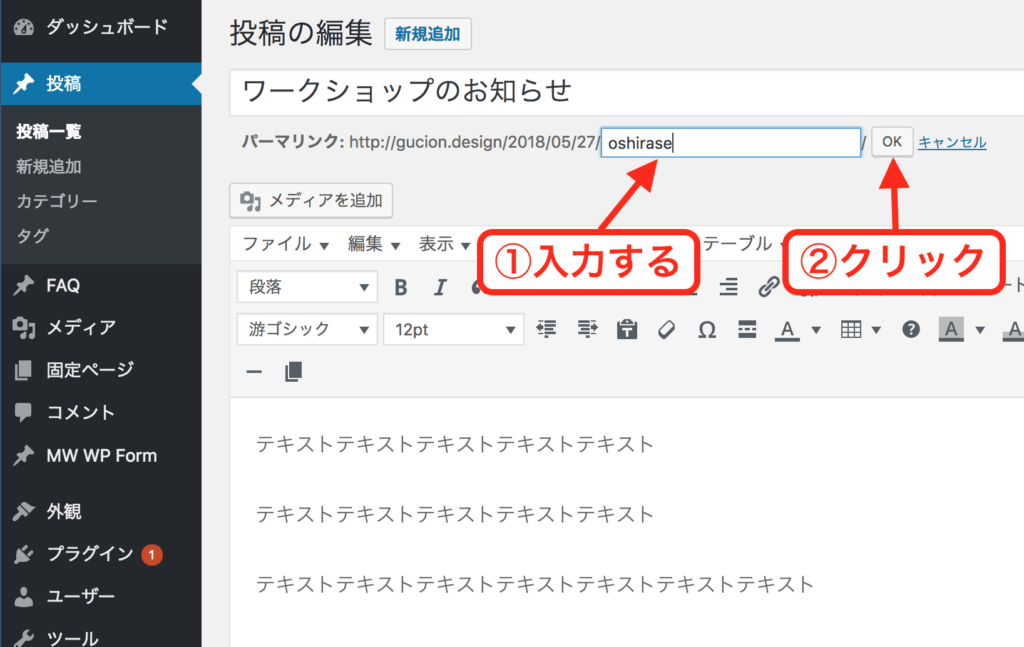Click the キャンセル link beside the permalink
1024x647 pixels.
(x=952, y=142)
